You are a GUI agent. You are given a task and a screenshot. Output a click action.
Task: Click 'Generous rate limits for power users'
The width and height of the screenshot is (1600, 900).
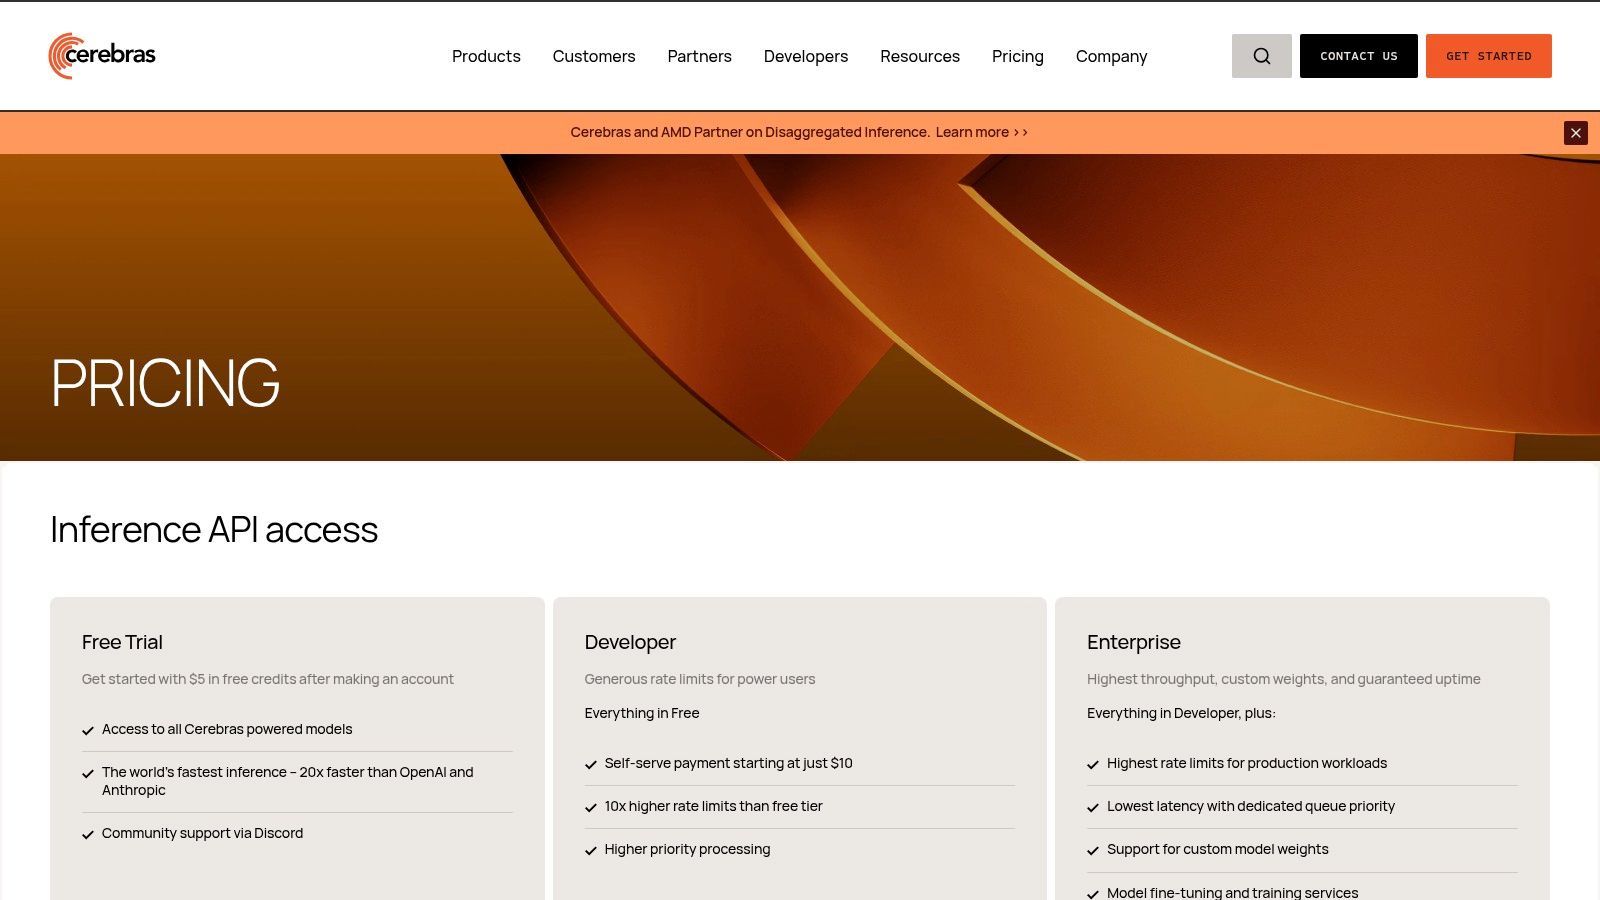(x=700, y=679)
